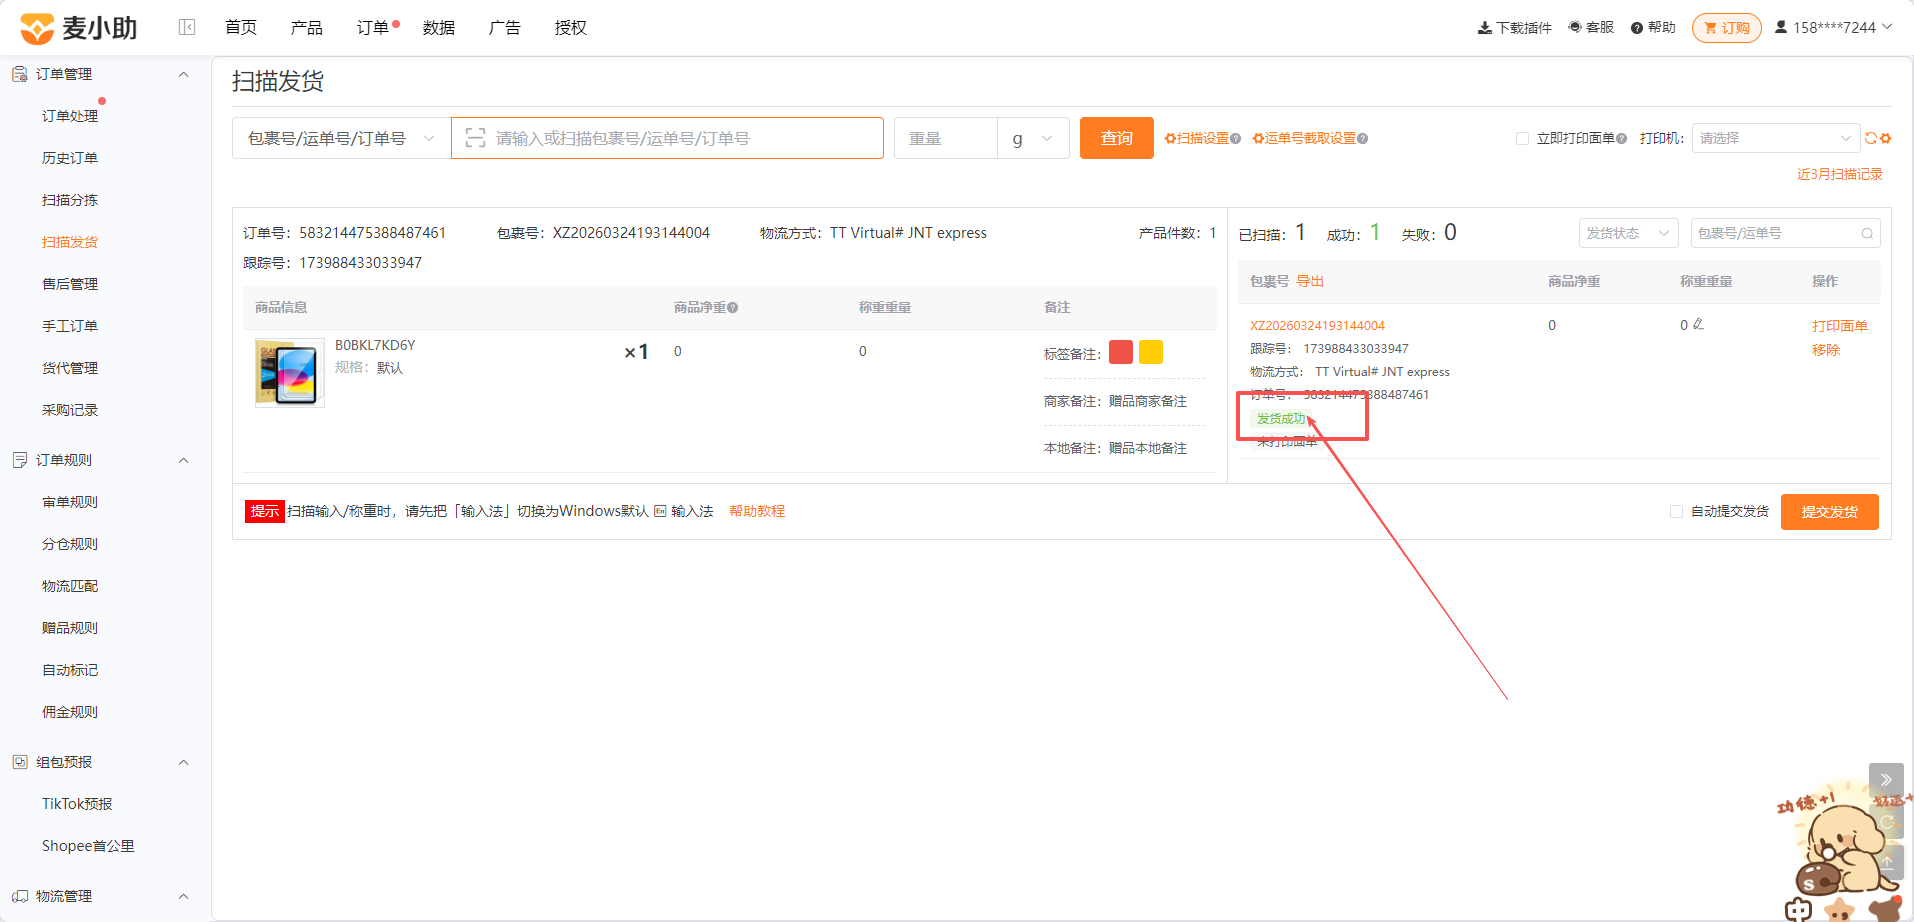Open the weight unit g dropdown
Screen dimensions: 1914x922
pos(1033,138)
